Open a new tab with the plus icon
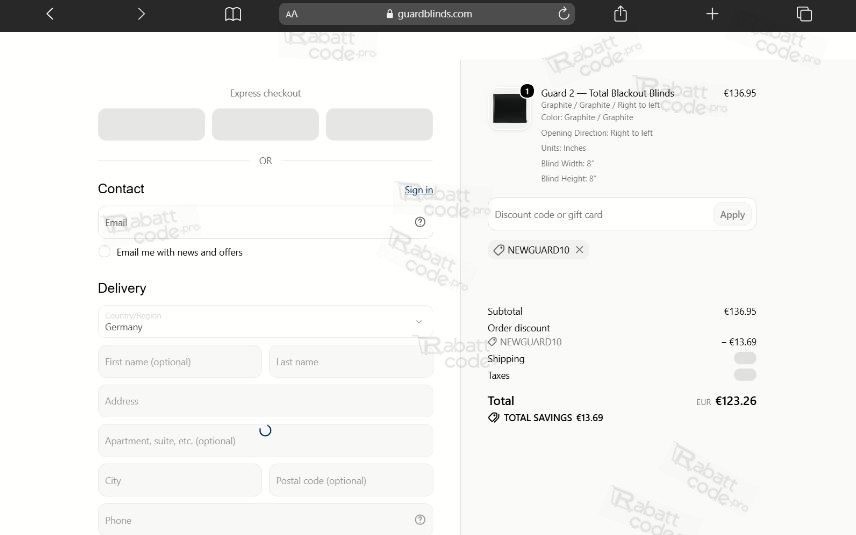This screenshot has width=856, height=535. pyautogui.click(x=712, y=14)
